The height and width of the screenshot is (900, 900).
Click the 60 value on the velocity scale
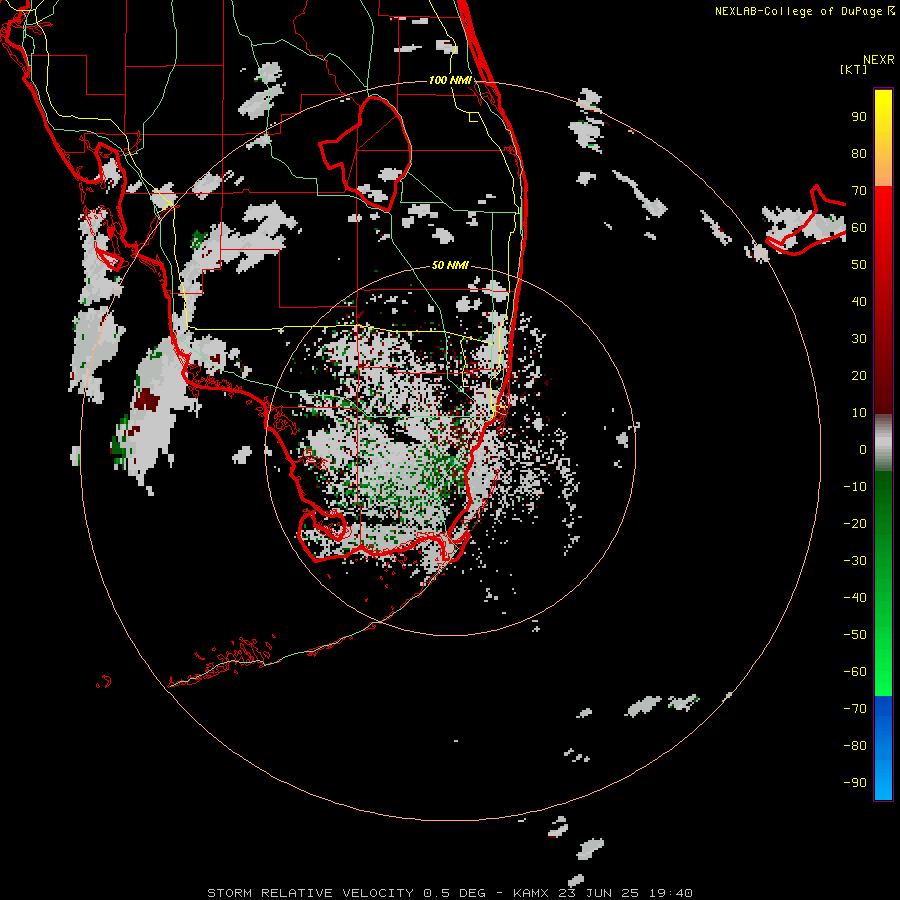859,228
